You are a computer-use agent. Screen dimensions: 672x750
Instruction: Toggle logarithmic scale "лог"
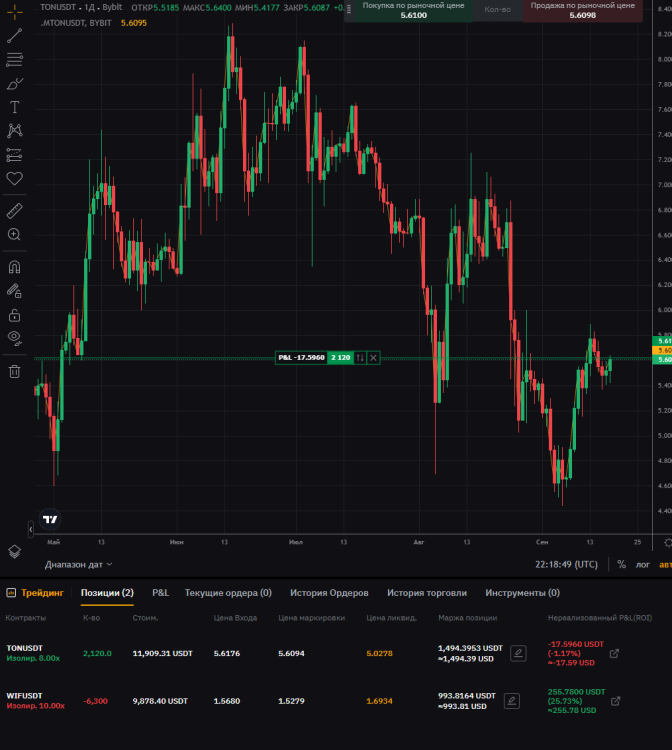point(641,564)
